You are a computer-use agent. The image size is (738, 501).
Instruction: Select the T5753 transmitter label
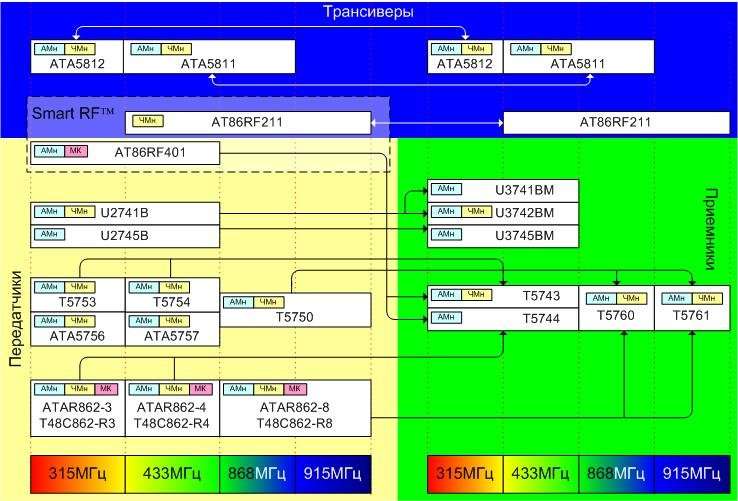(78, 302)
